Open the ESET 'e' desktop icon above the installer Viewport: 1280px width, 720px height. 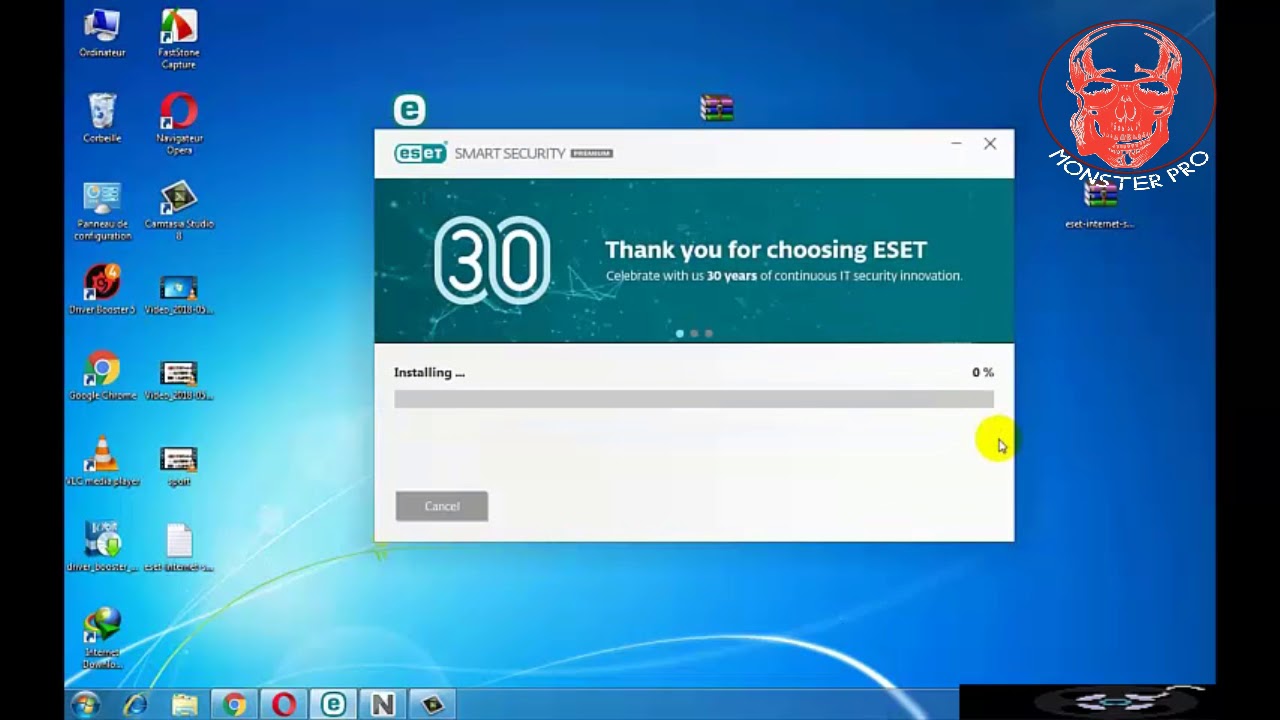[409, 109]
